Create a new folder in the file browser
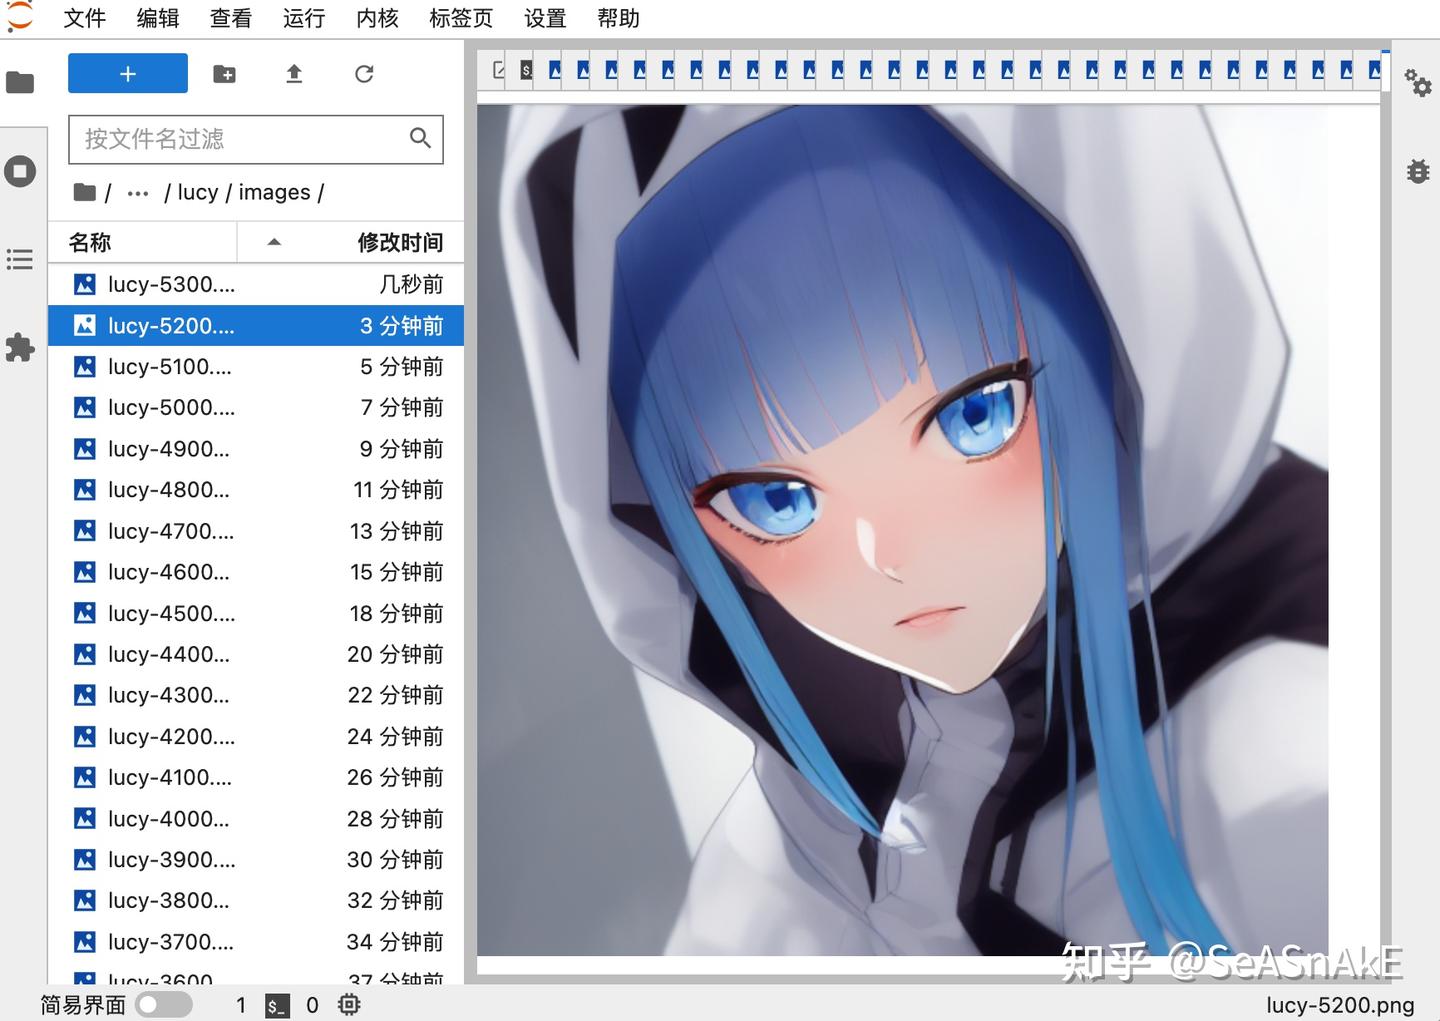The height and width of the screenshot is (1021, 1440). click(x=224, y=73)
